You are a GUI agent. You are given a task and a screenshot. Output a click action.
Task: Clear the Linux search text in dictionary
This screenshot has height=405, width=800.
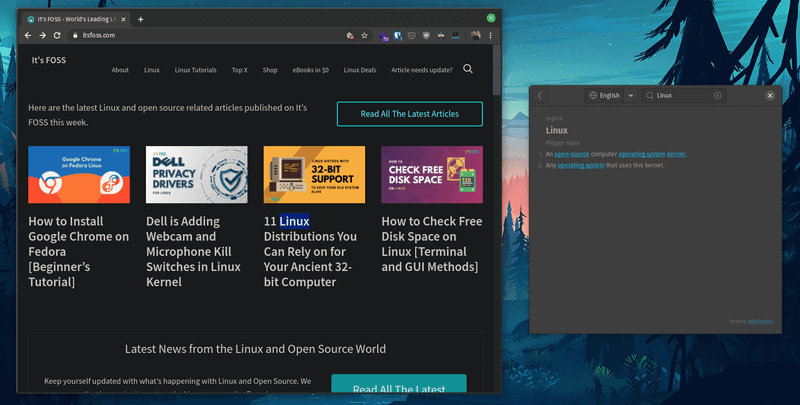[x=717, y=95]
